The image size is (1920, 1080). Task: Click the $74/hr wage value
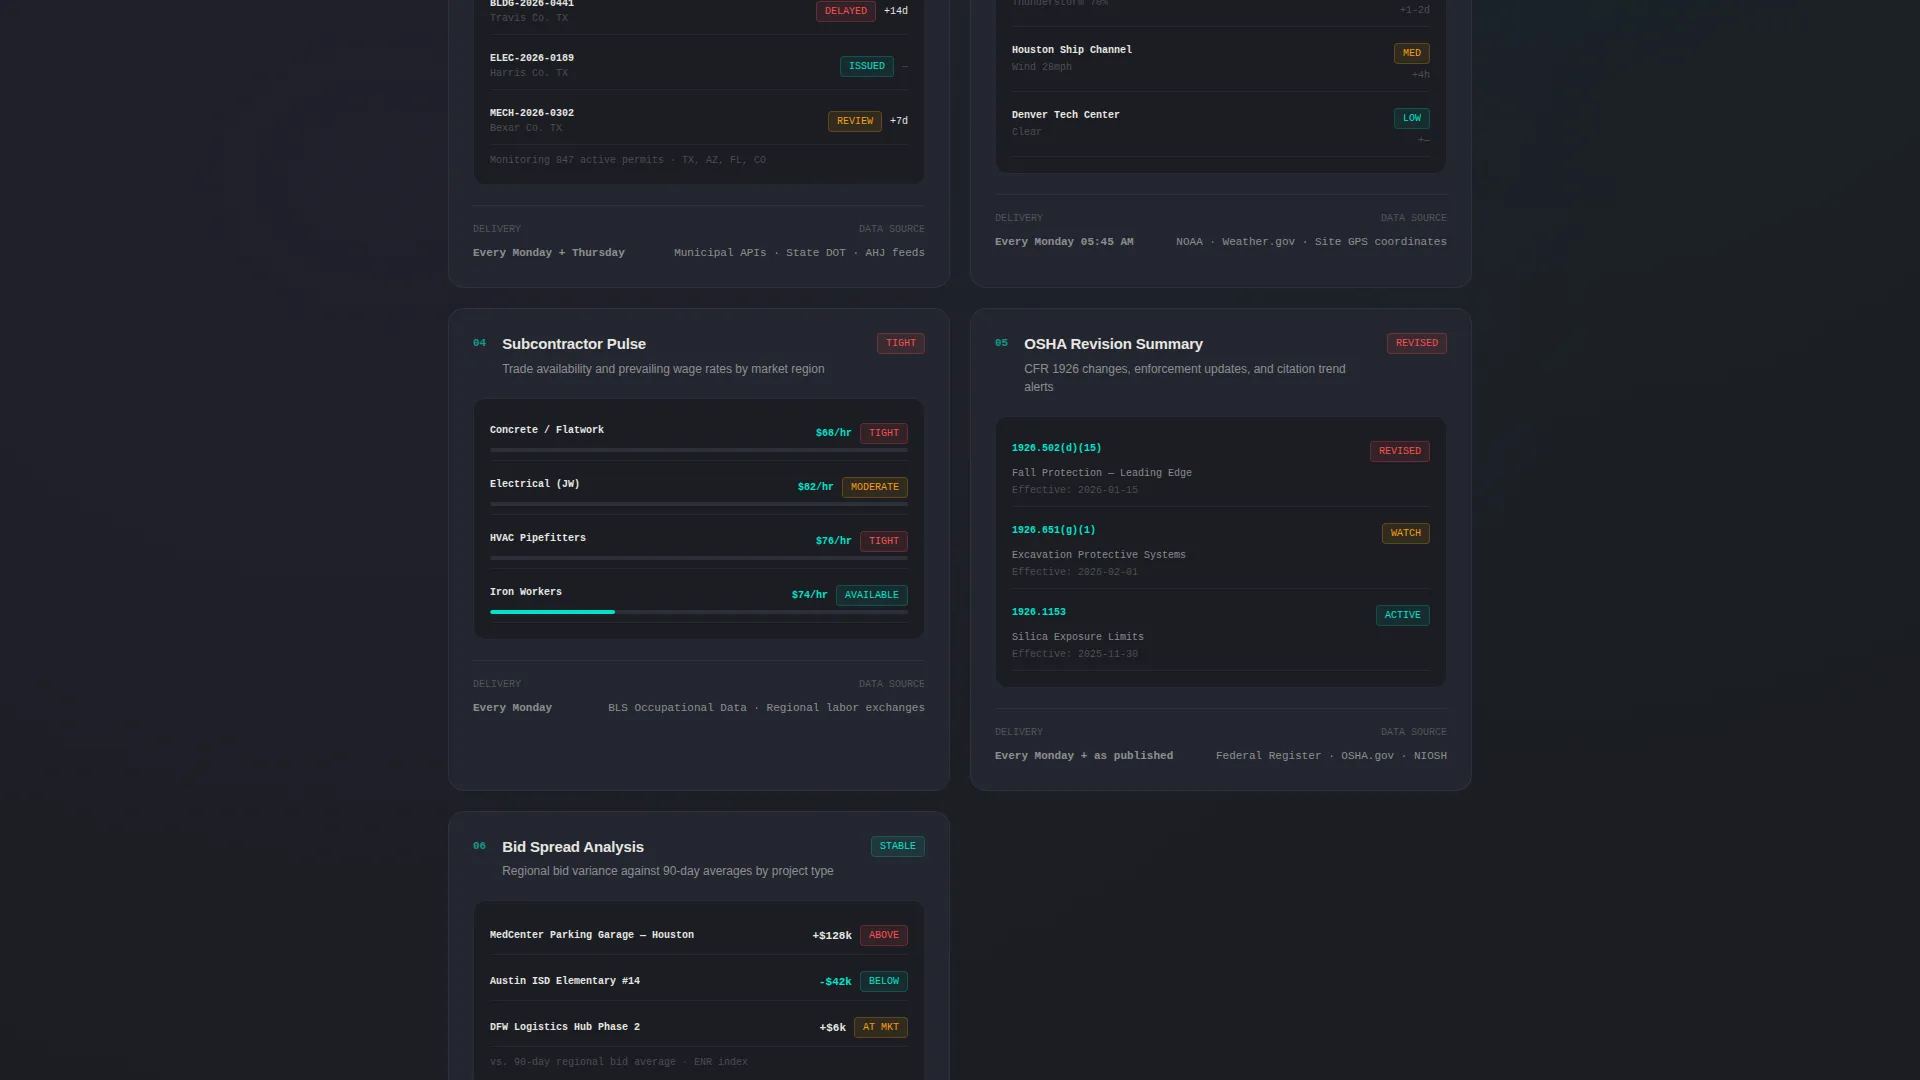[x=809, y=595]
